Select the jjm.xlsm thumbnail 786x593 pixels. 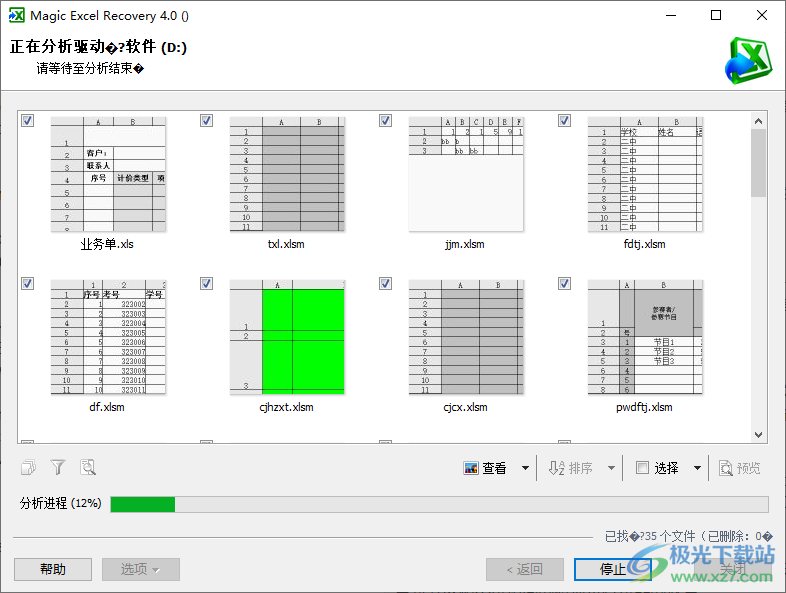coord(466,174)
